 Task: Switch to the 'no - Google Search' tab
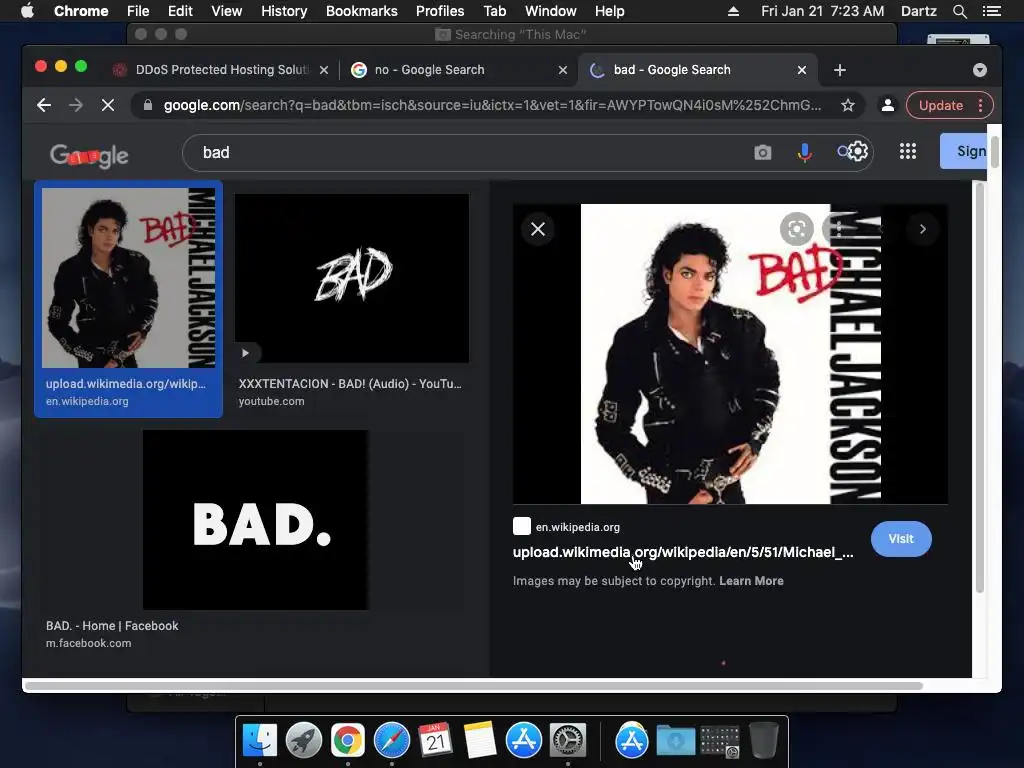[457, 70]
